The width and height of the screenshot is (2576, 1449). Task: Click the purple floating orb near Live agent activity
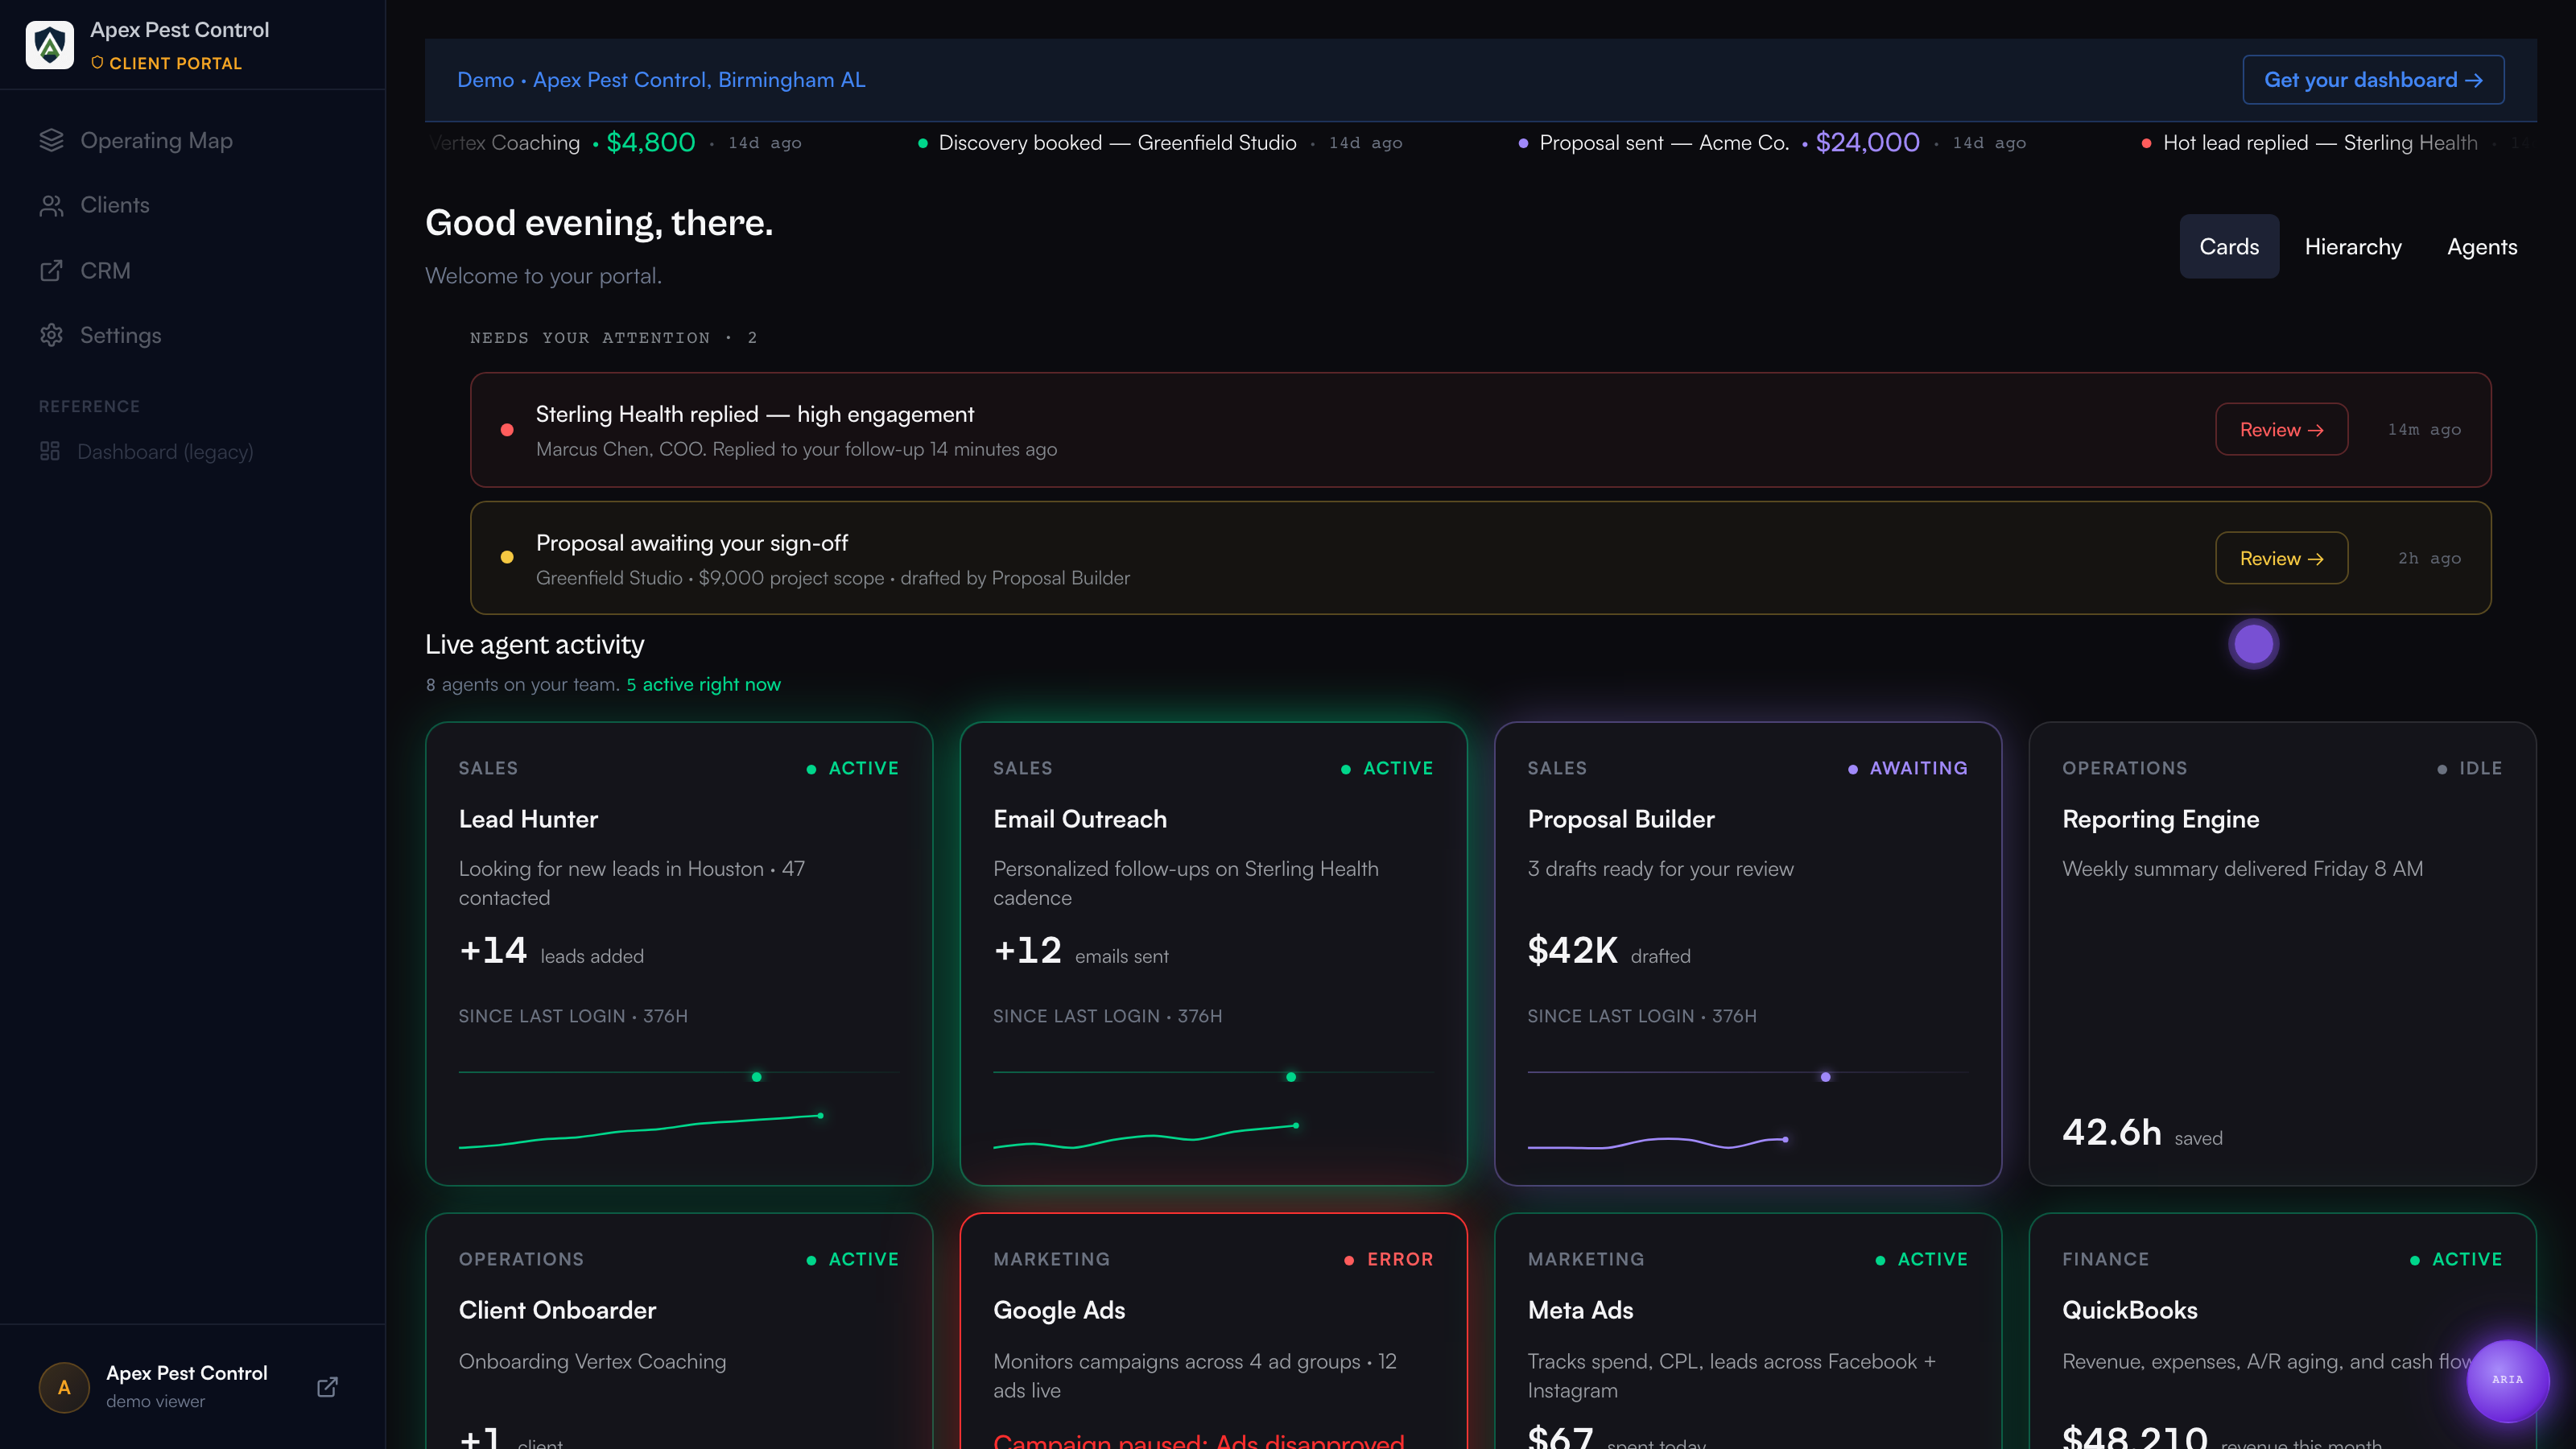click(2253, 644)
